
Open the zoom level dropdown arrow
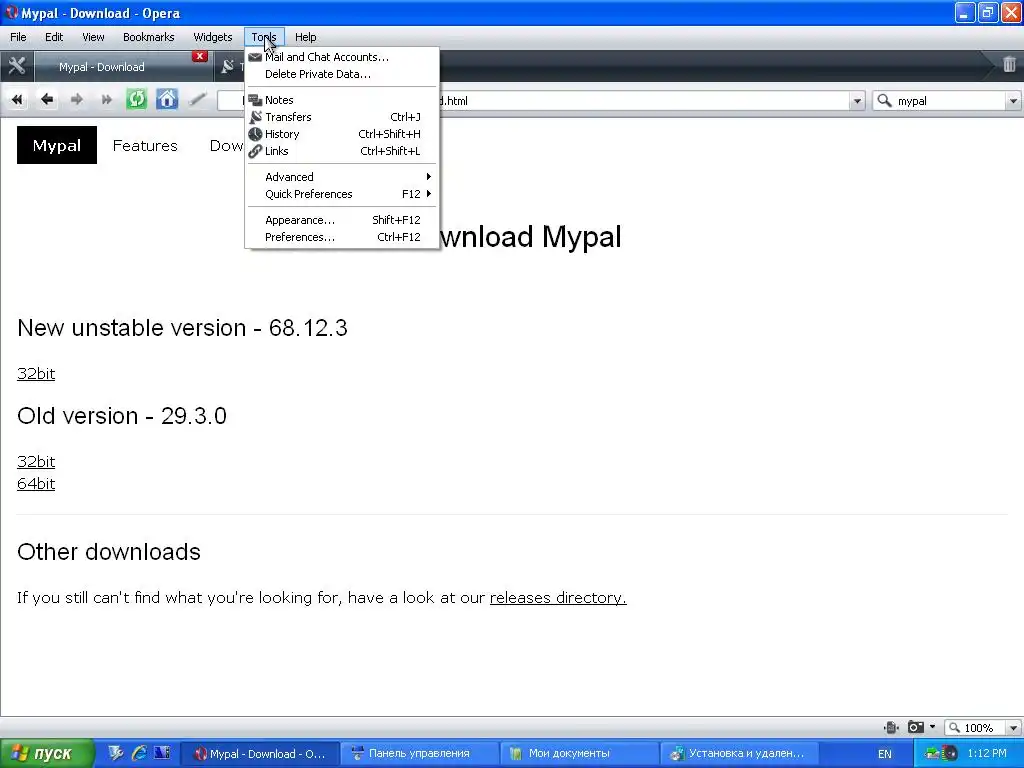coord(1013,728)
